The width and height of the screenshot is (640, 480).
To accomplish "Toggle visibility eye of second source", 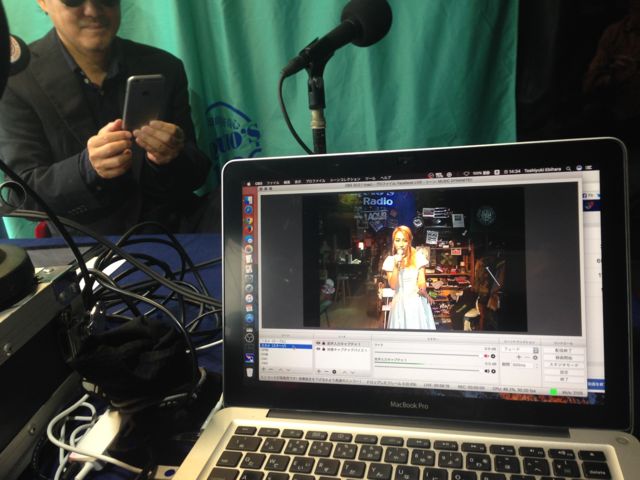I will point(318,349).
